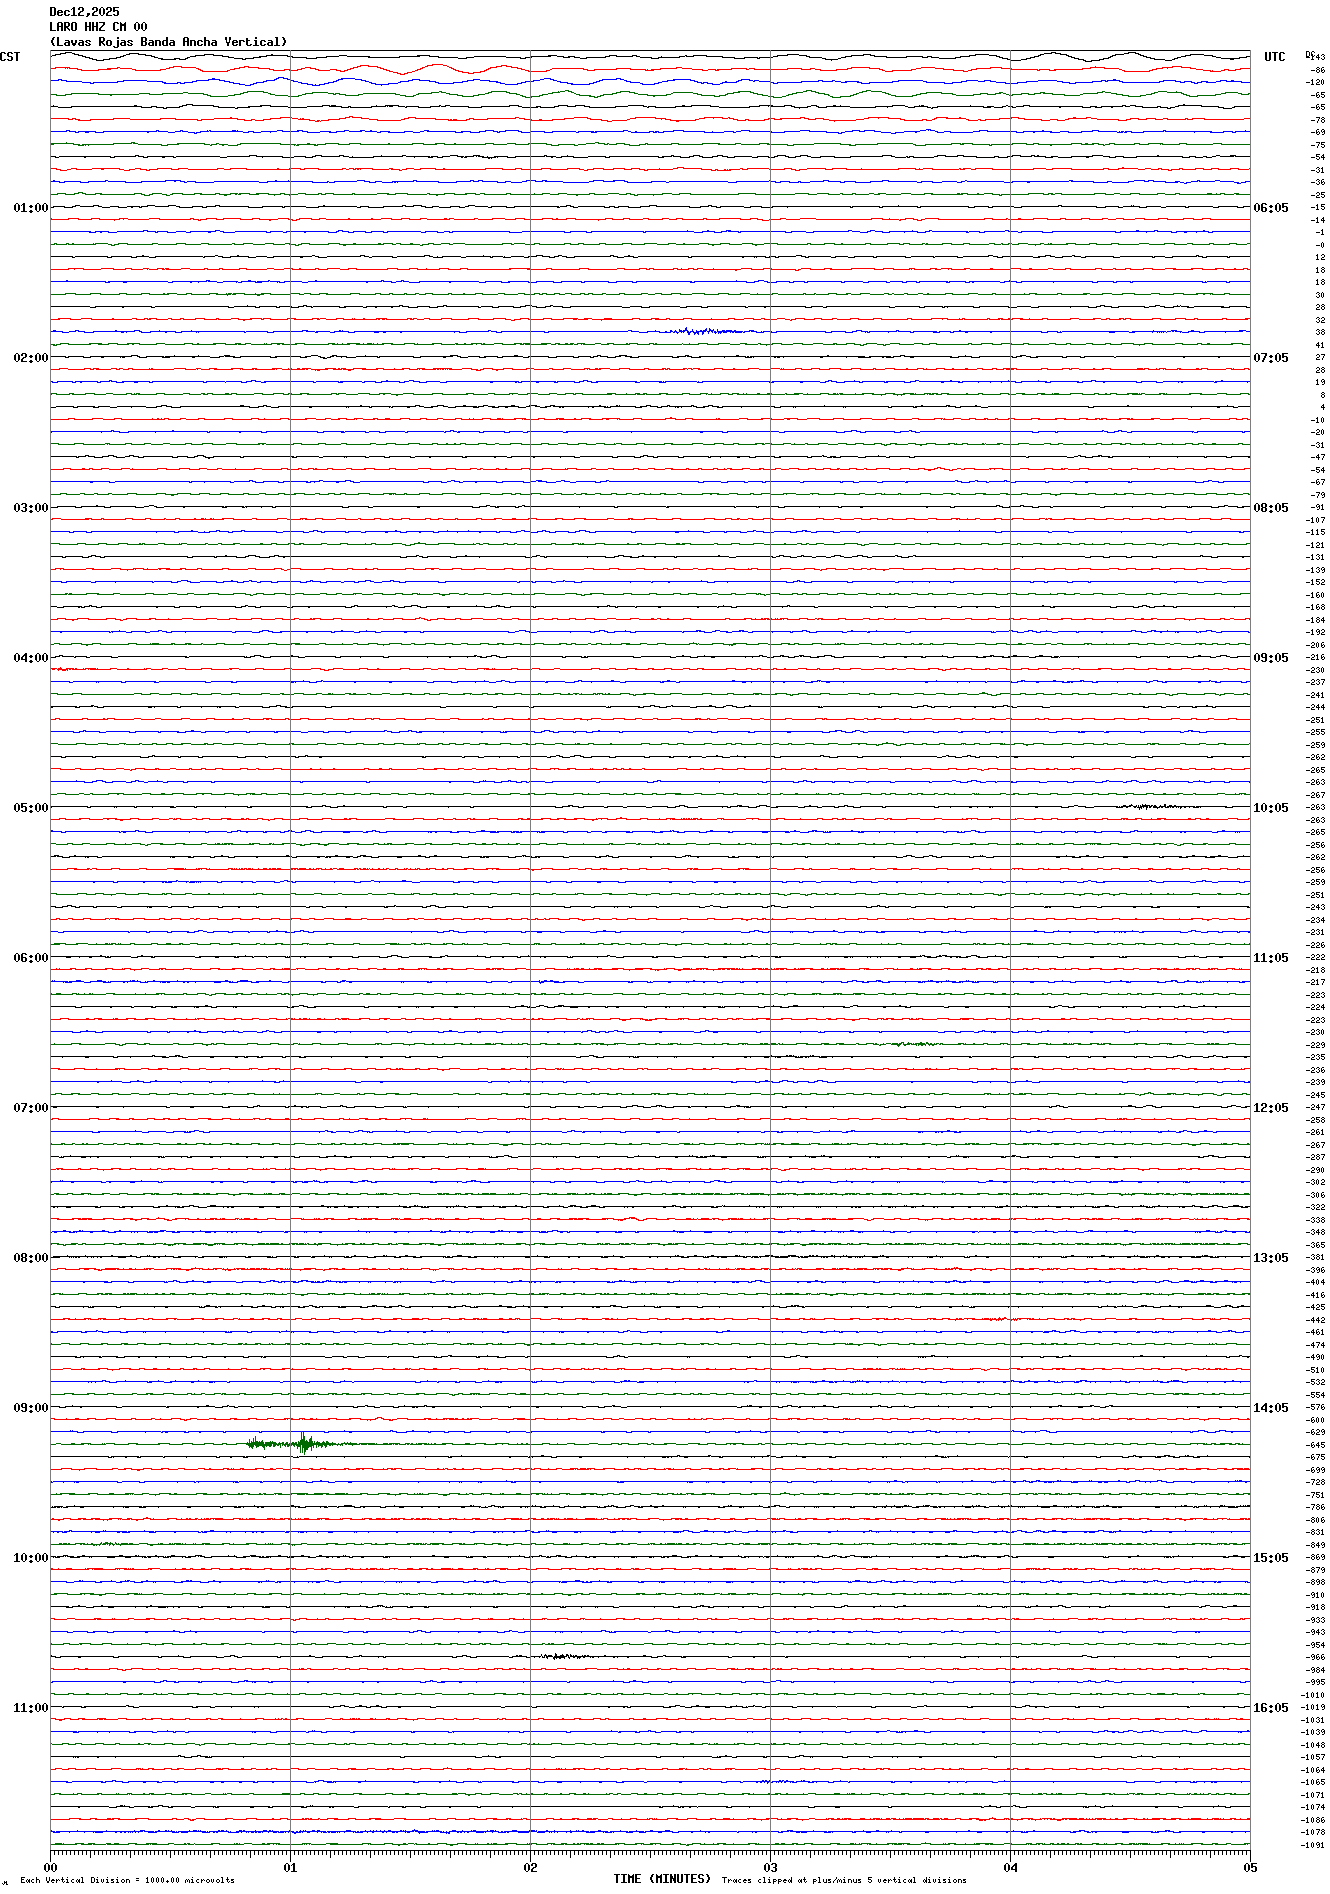Click minute 05 on the bottom axis
The image size is (1330, 1894).
tap(1249, 1867)
